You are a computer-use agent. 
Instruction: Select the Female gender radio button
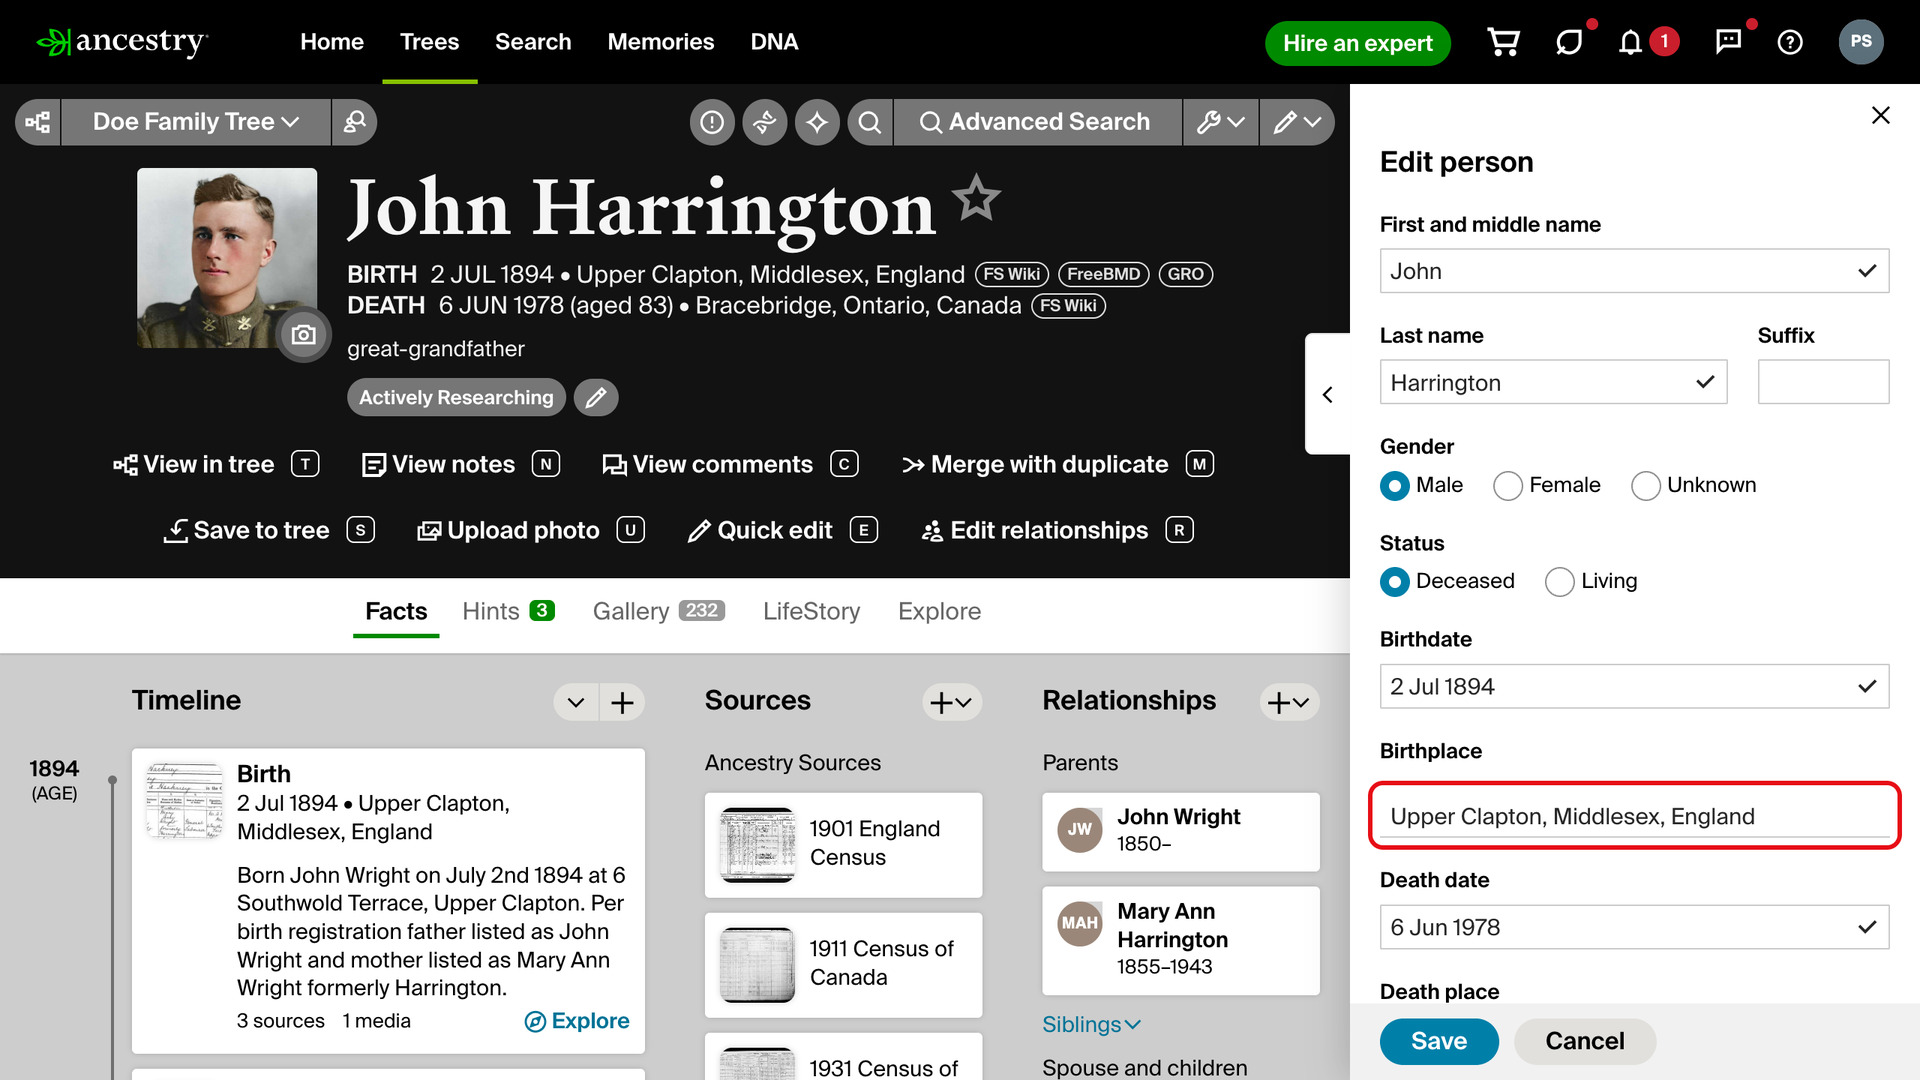coord(1508,486)
